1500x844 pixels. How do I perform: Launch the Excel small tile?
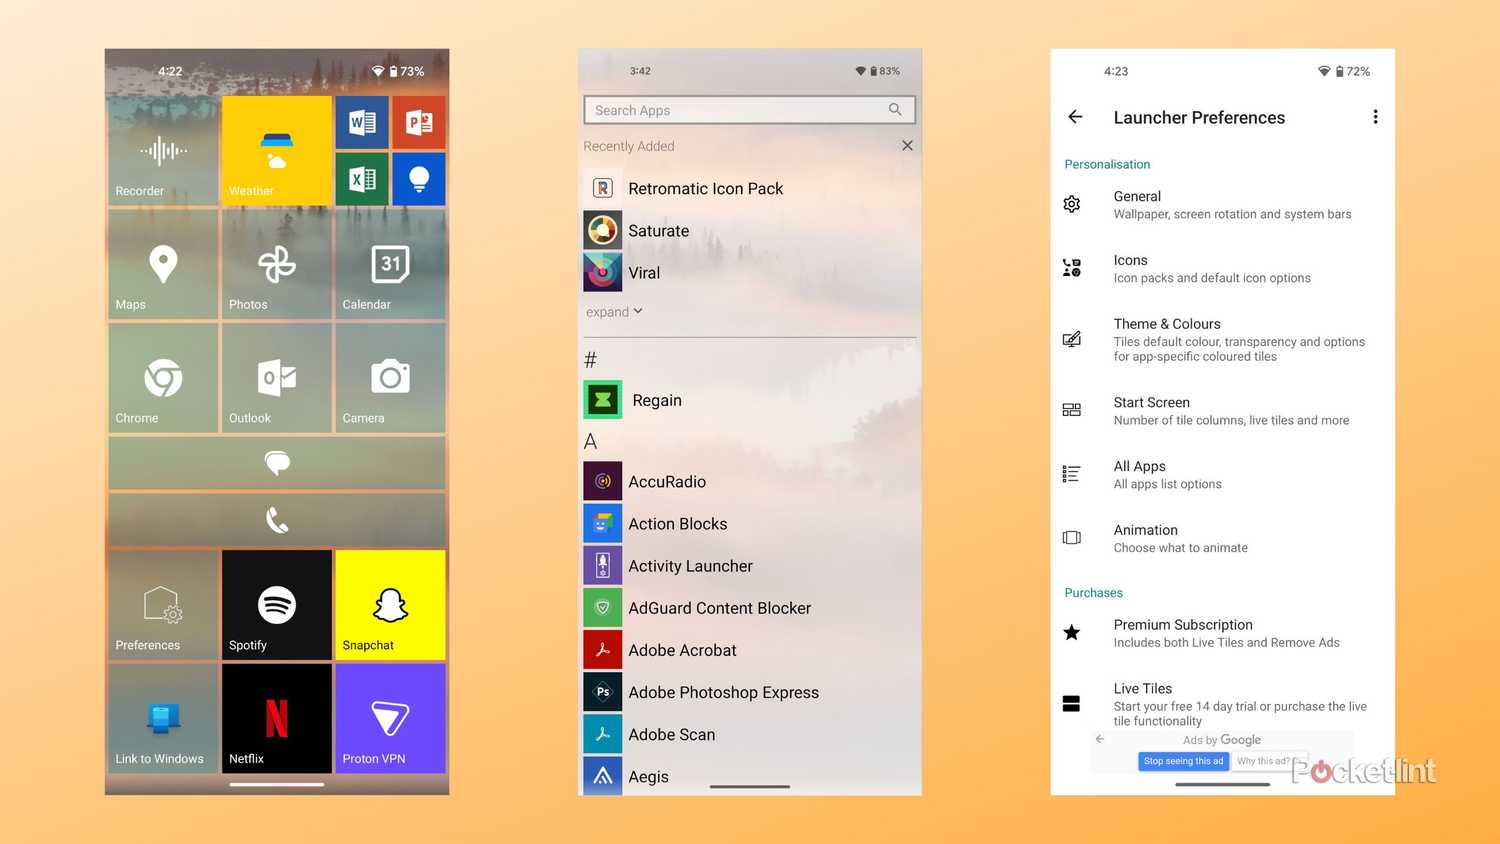point(362,179)
